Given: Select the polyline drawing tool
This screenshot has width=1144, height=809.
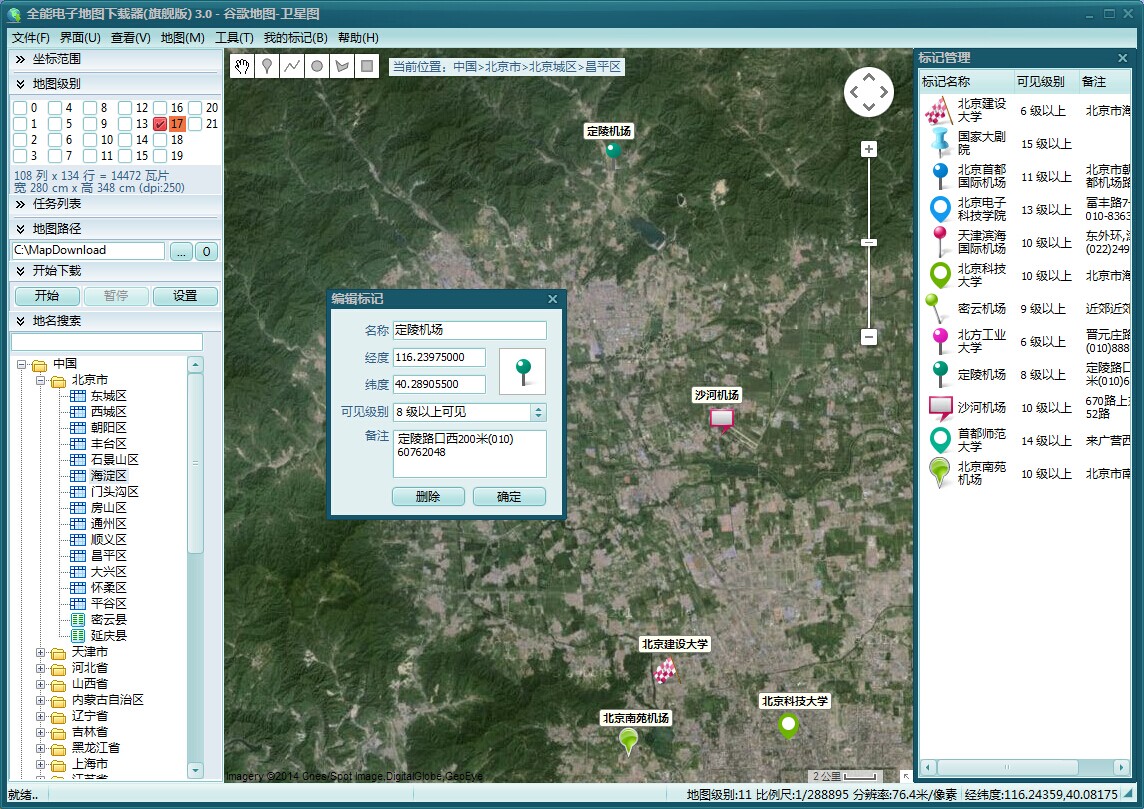Looking at the screenshot, I should click(x=292, y=66).
